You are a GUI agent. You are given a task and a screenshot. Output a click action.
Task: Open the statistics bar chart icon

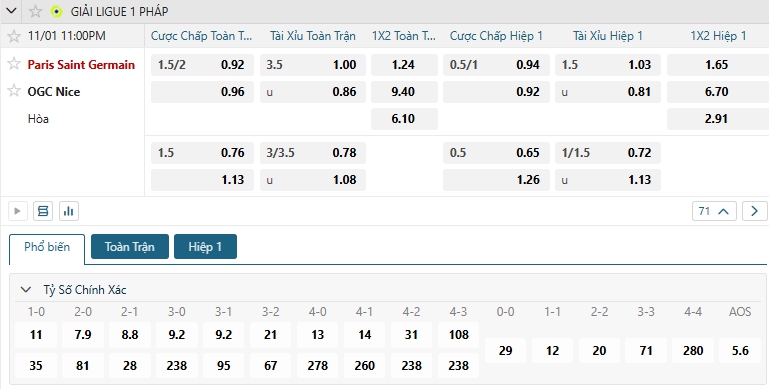(69, 211)
